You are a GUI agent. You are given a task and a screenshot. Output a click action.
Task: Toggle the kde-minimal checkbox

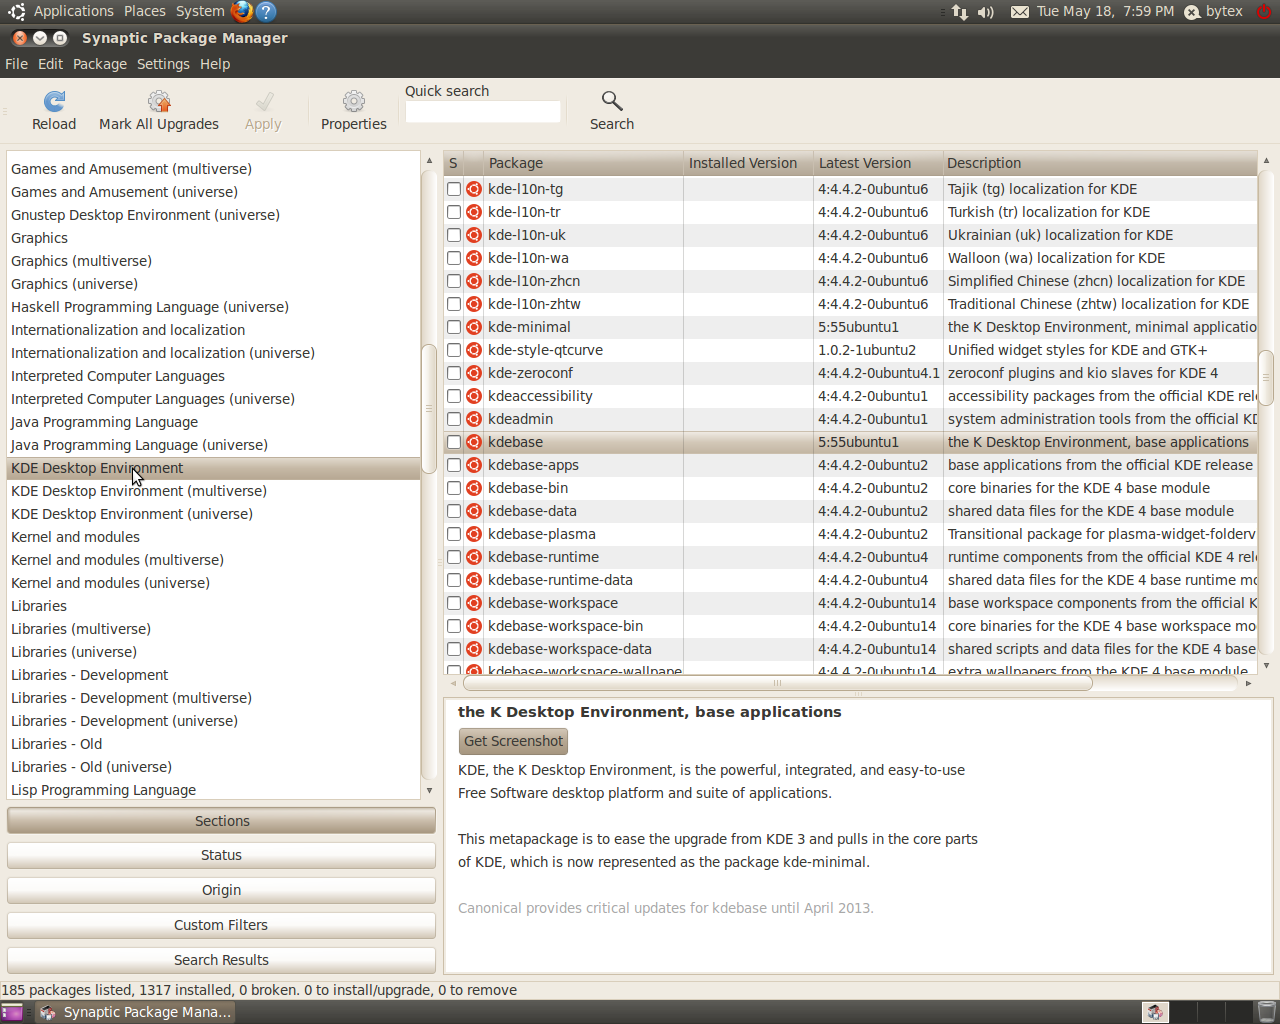(x=454, y=327)
